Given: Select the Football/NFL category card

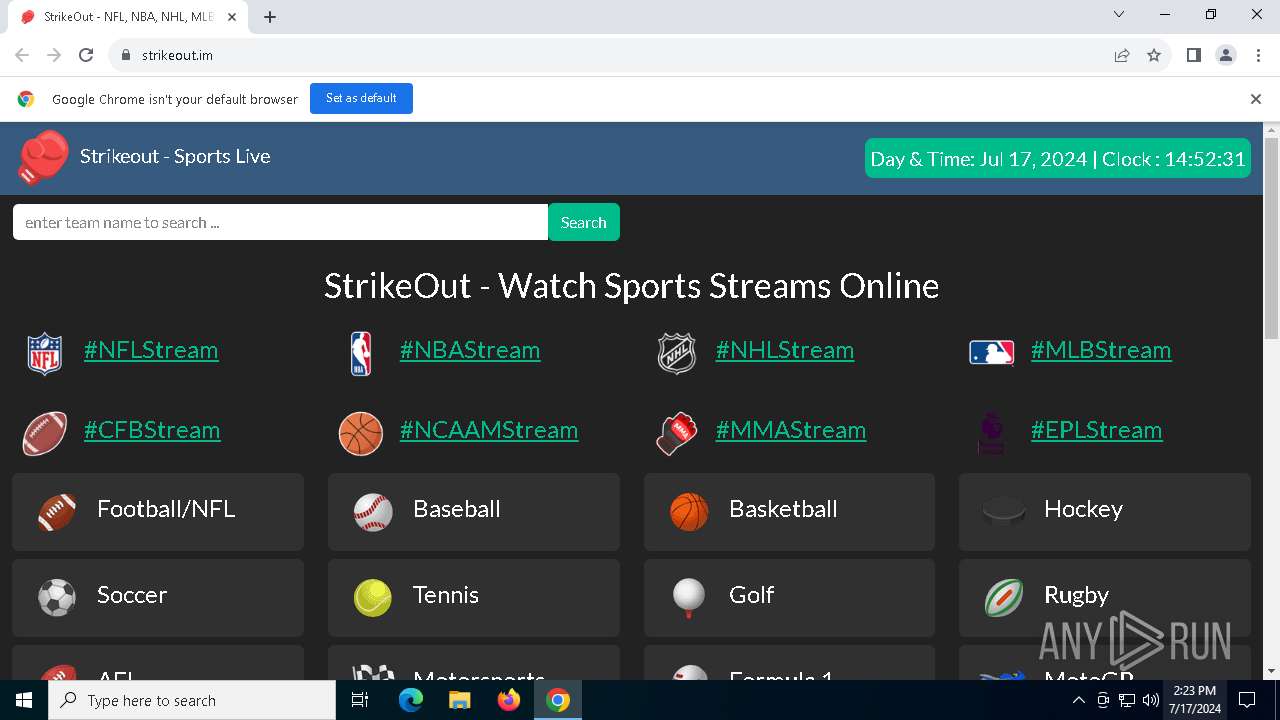Looking at the screenshot, I should (x=158, y=512).
